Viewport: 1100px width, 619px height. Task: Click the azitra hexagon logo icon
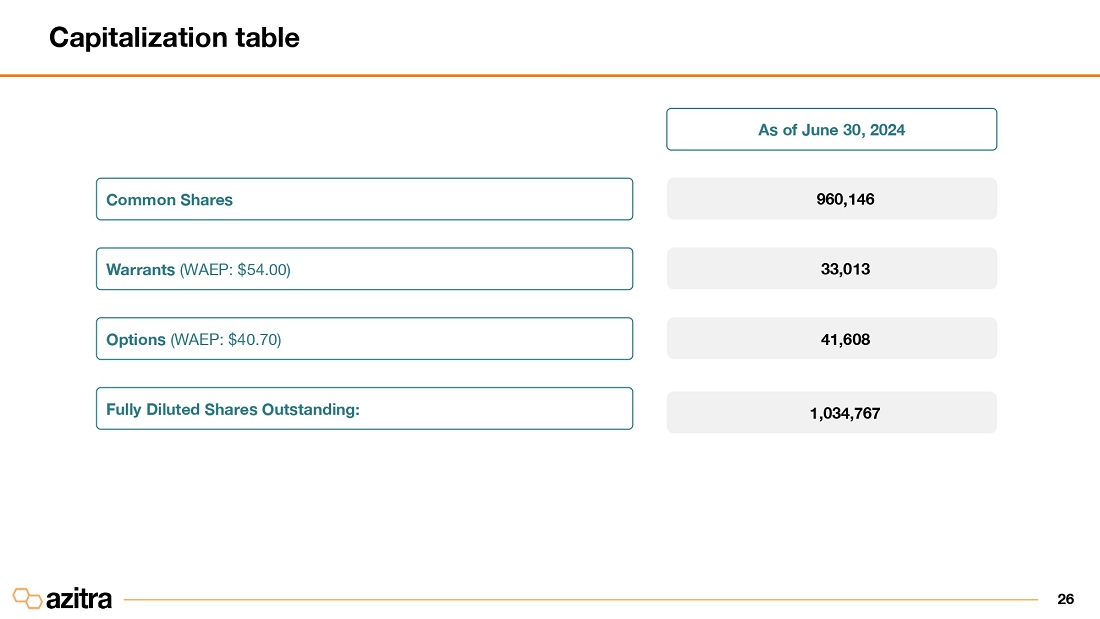point(27,598)
